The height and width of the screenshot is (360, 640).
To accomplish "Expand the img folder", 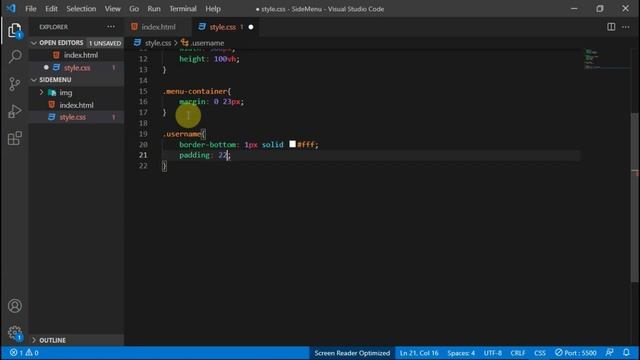I will 41,93.
